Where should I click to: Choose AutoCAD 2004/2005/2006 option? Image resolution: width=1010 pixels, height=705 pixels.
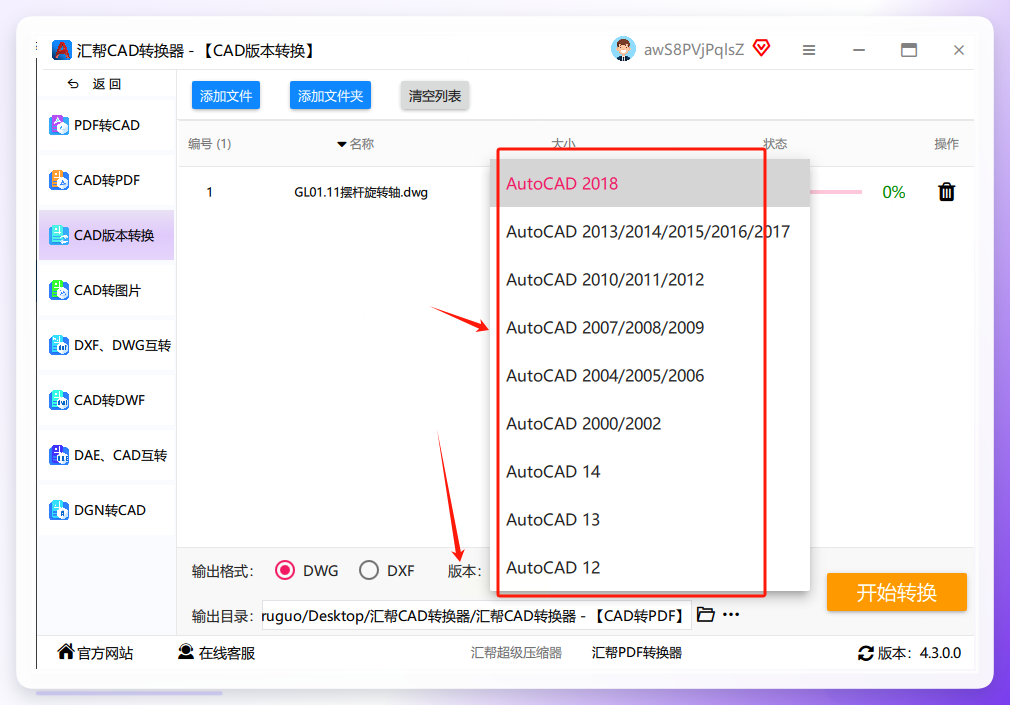point(649,376)
